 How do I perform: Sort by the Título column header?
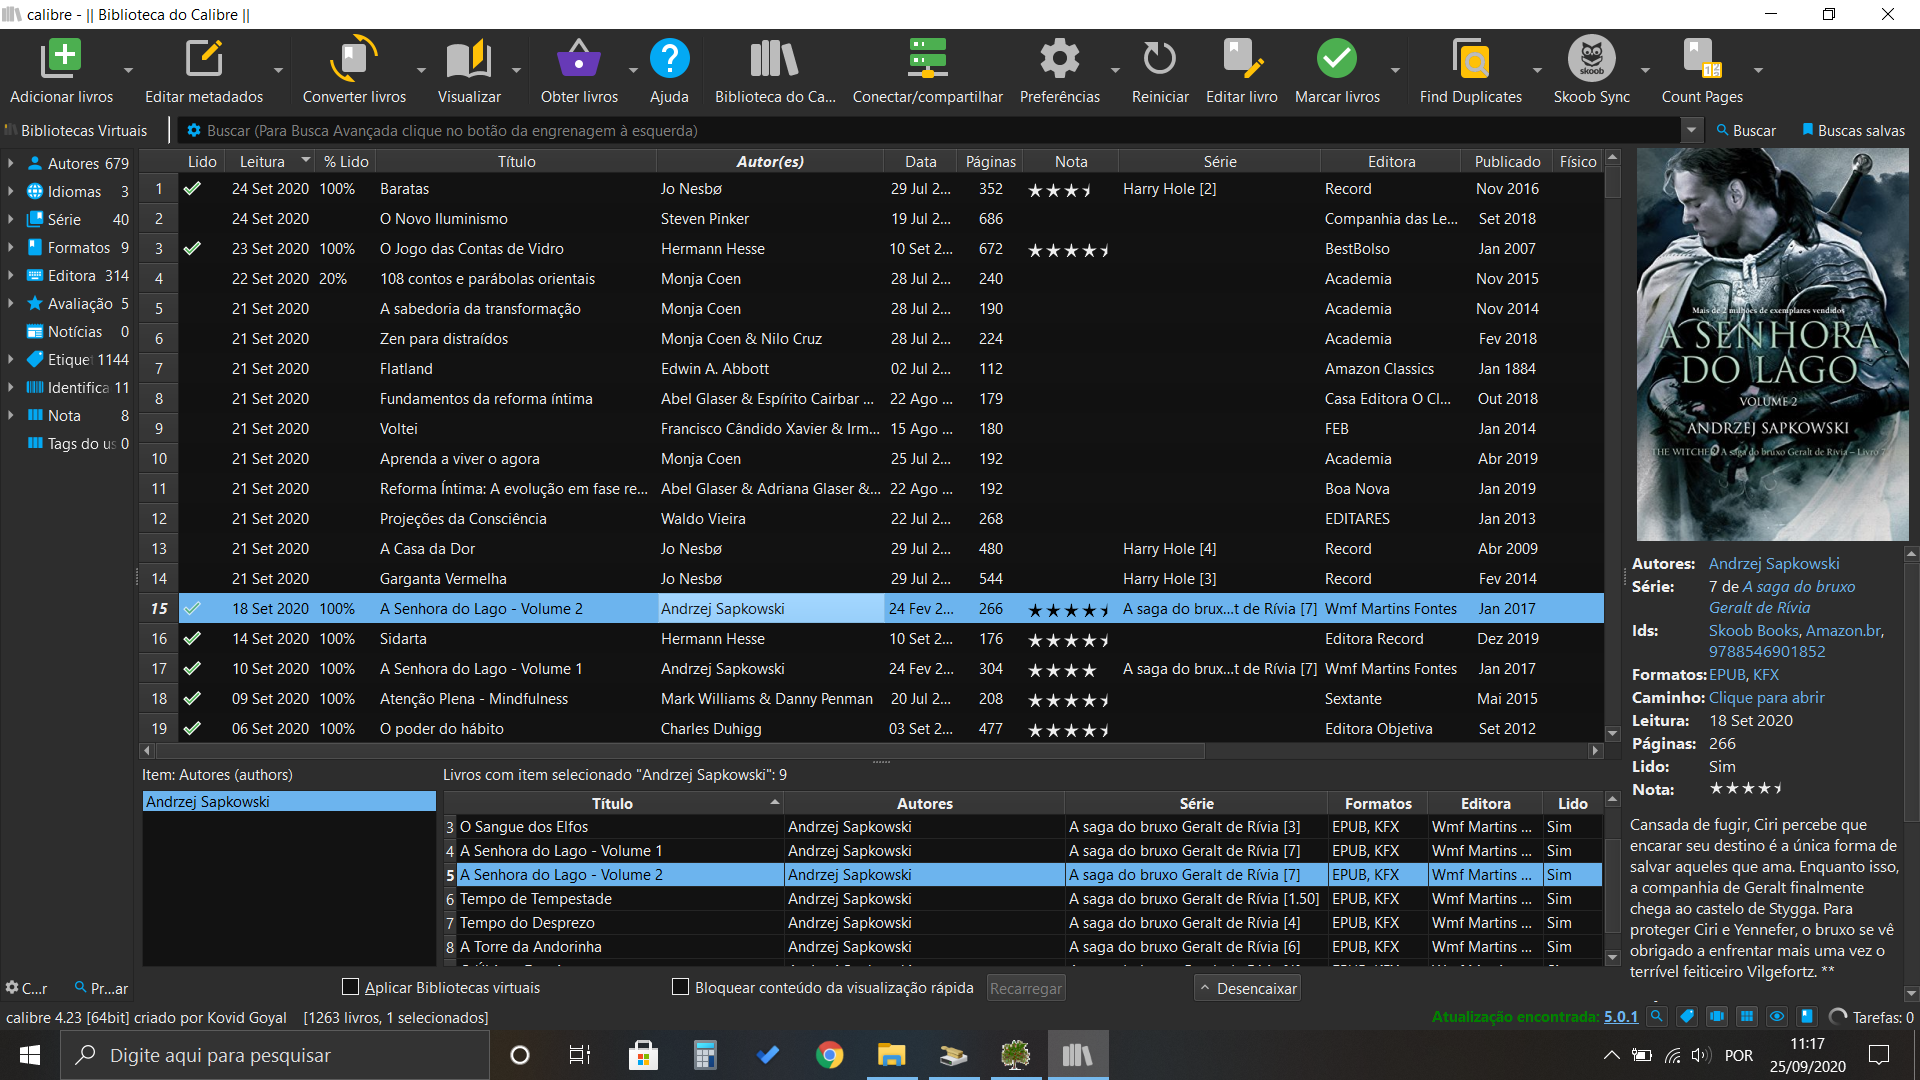click(x=516, y=162)
